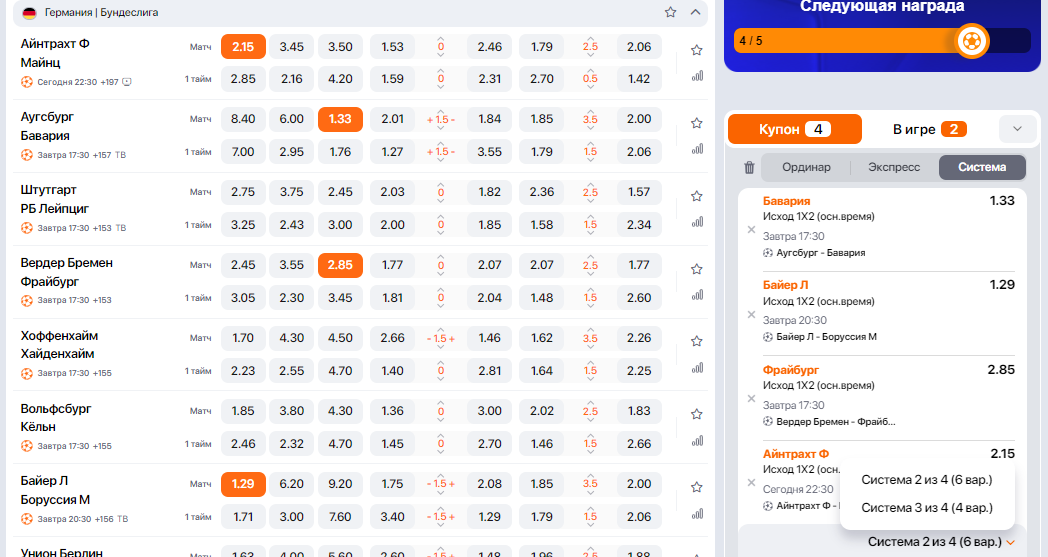Star the Вердер Бремен – Фрайбург match
The height and width of the screenshot is (557, 1048).
696,269
